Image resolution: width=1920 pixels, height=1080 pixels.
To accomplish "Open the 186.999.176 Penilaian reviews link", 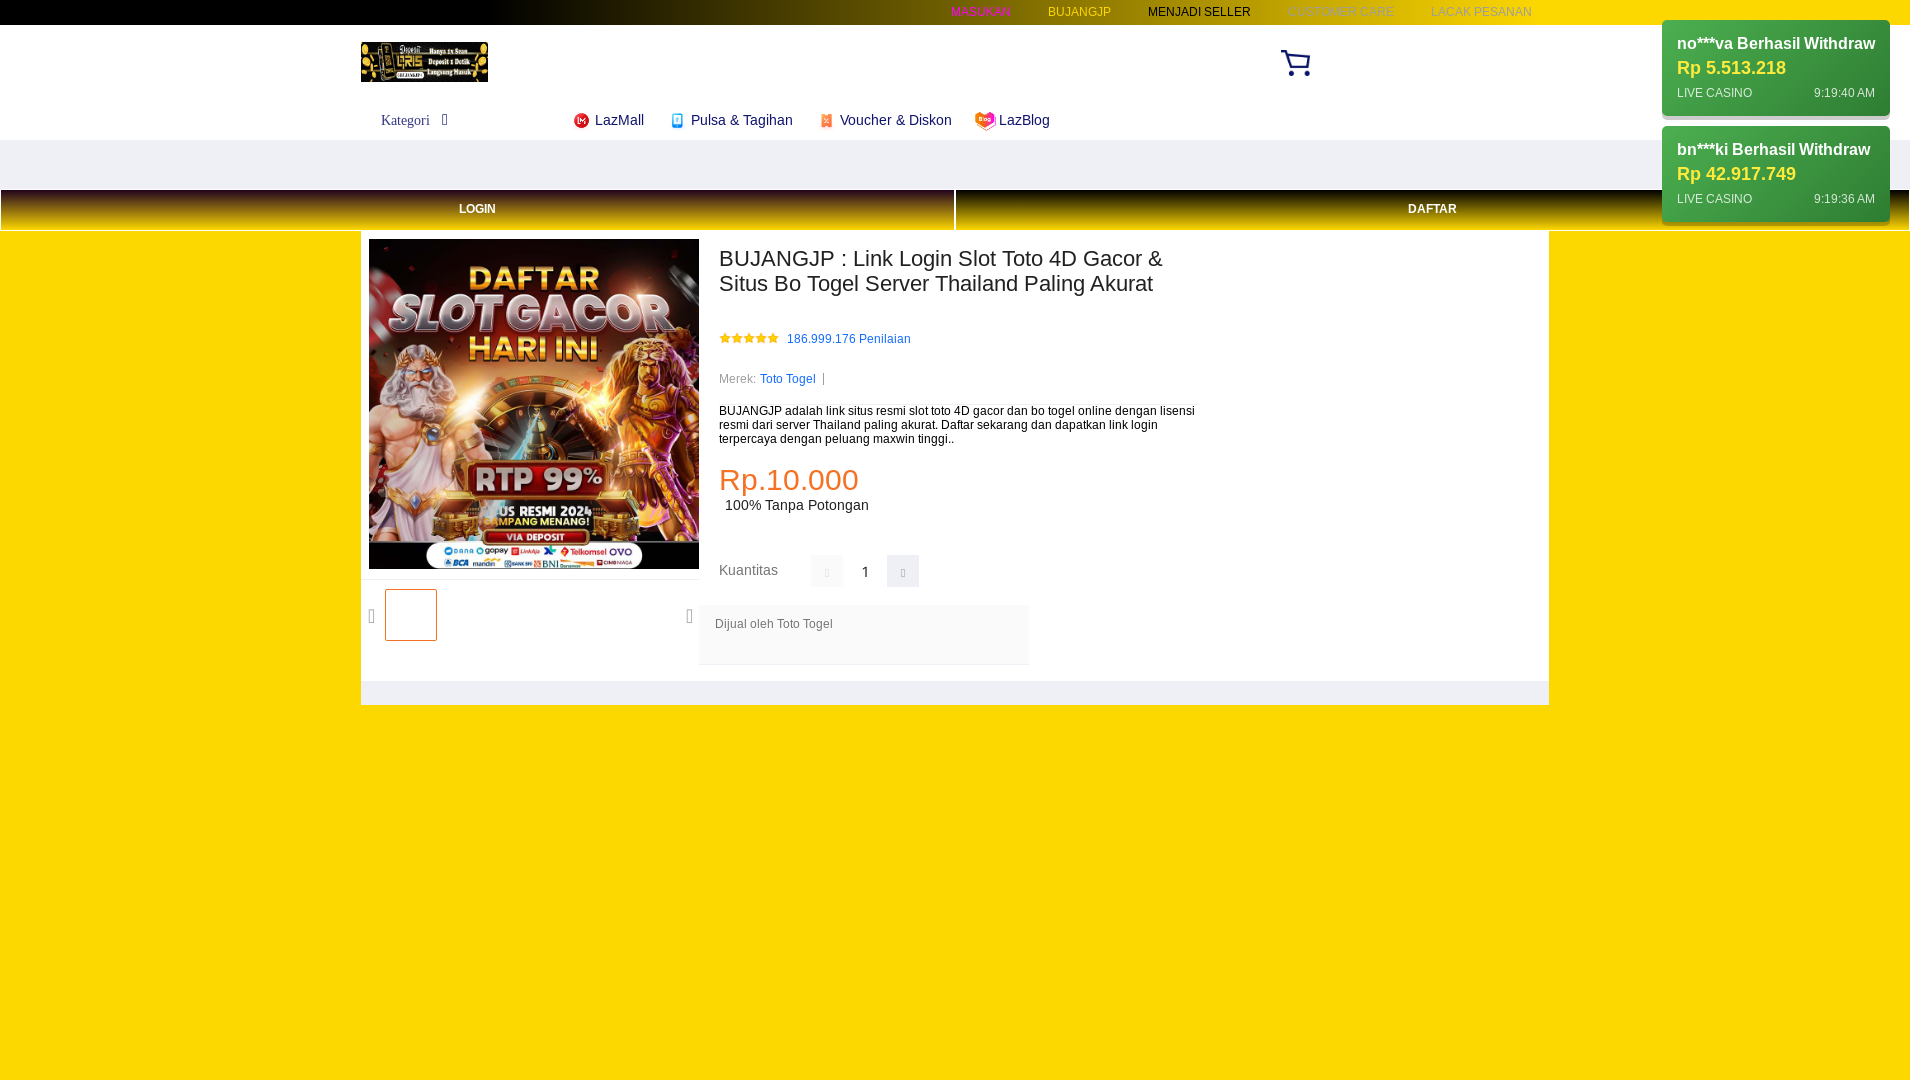I will (848, 339).
